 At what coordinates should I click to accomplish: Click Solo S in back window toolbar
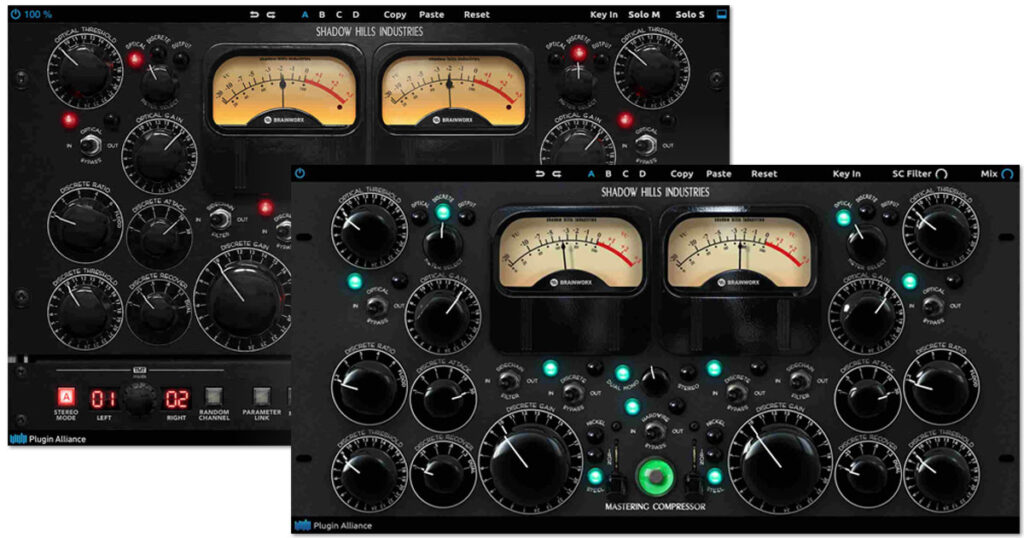point(690,14)
